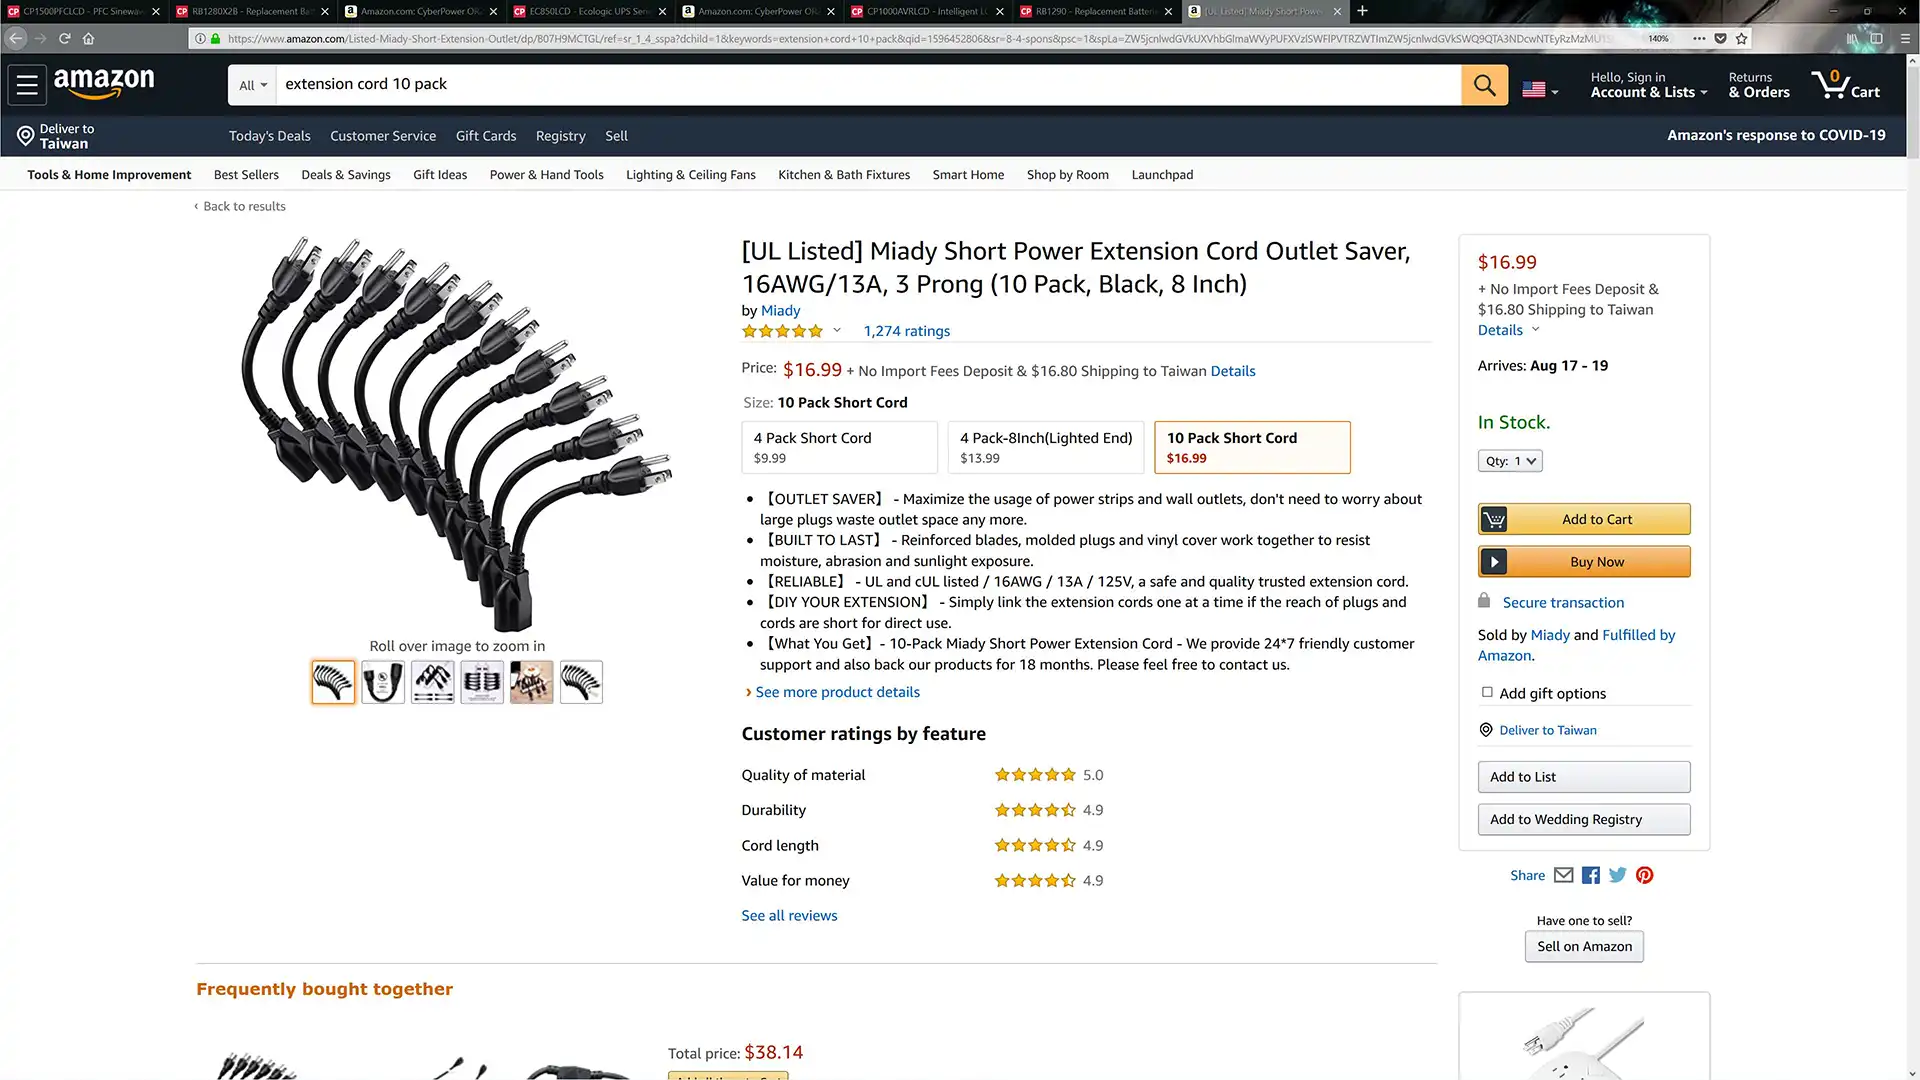Open the hamburger menu icon
The image size is (1920, 1080).
tap(27, 85)
